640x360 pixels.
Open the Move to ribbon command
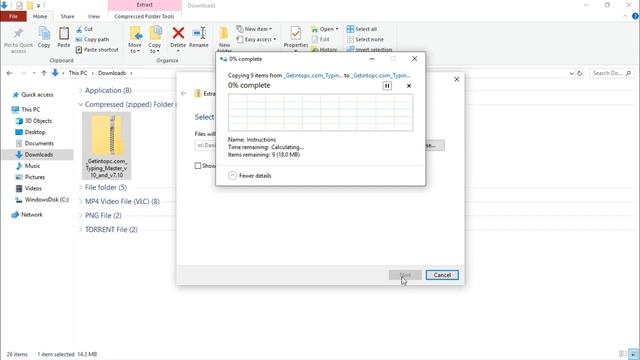click(135, 39)
